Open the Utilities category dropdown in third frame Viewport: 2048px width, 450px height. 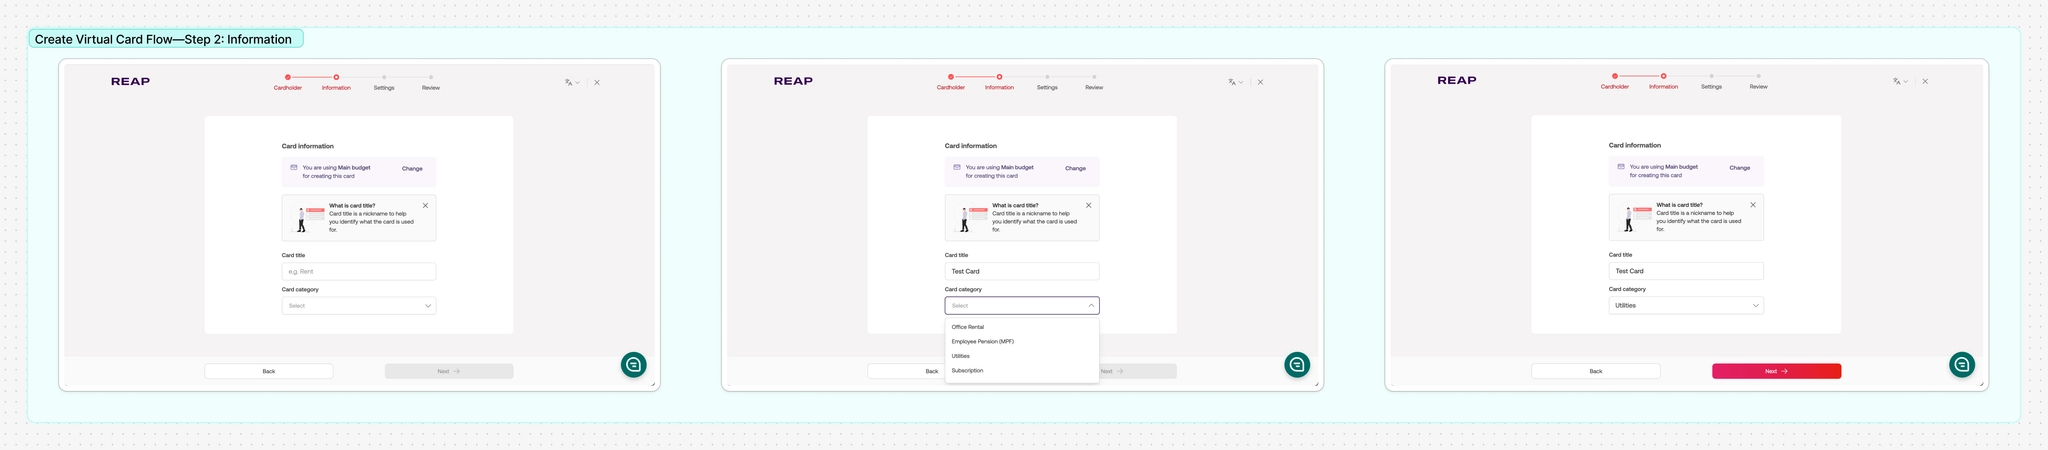(x=1686, y=305)
